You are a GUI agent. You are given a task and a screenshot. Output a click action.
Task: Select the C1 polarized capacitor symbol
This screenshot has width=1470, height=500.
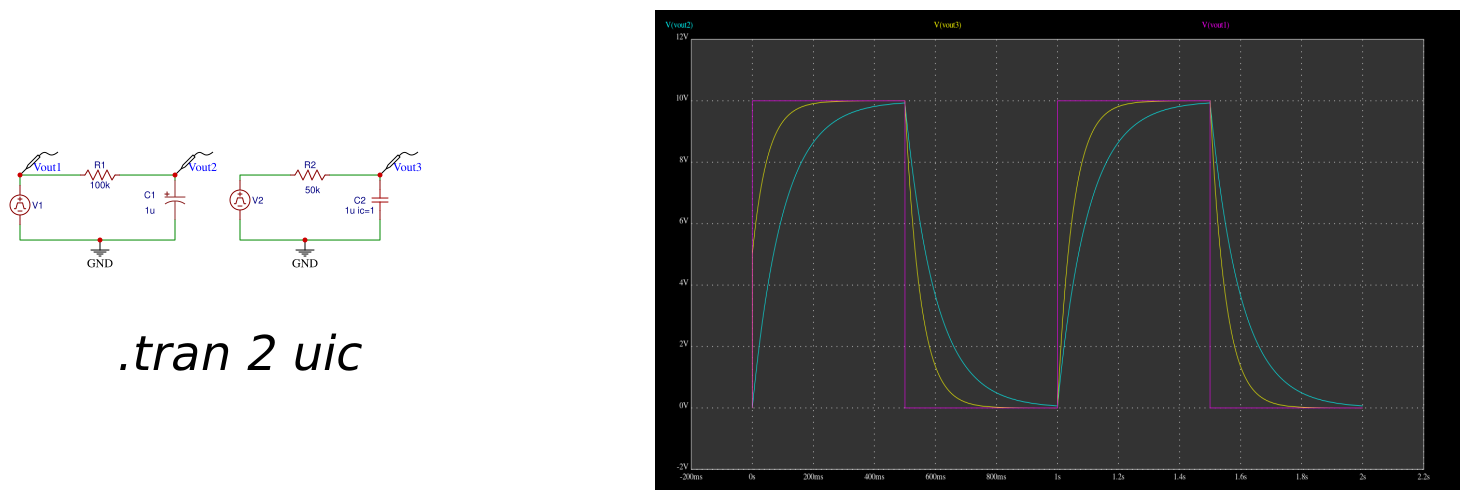click(x=175, y=201)
